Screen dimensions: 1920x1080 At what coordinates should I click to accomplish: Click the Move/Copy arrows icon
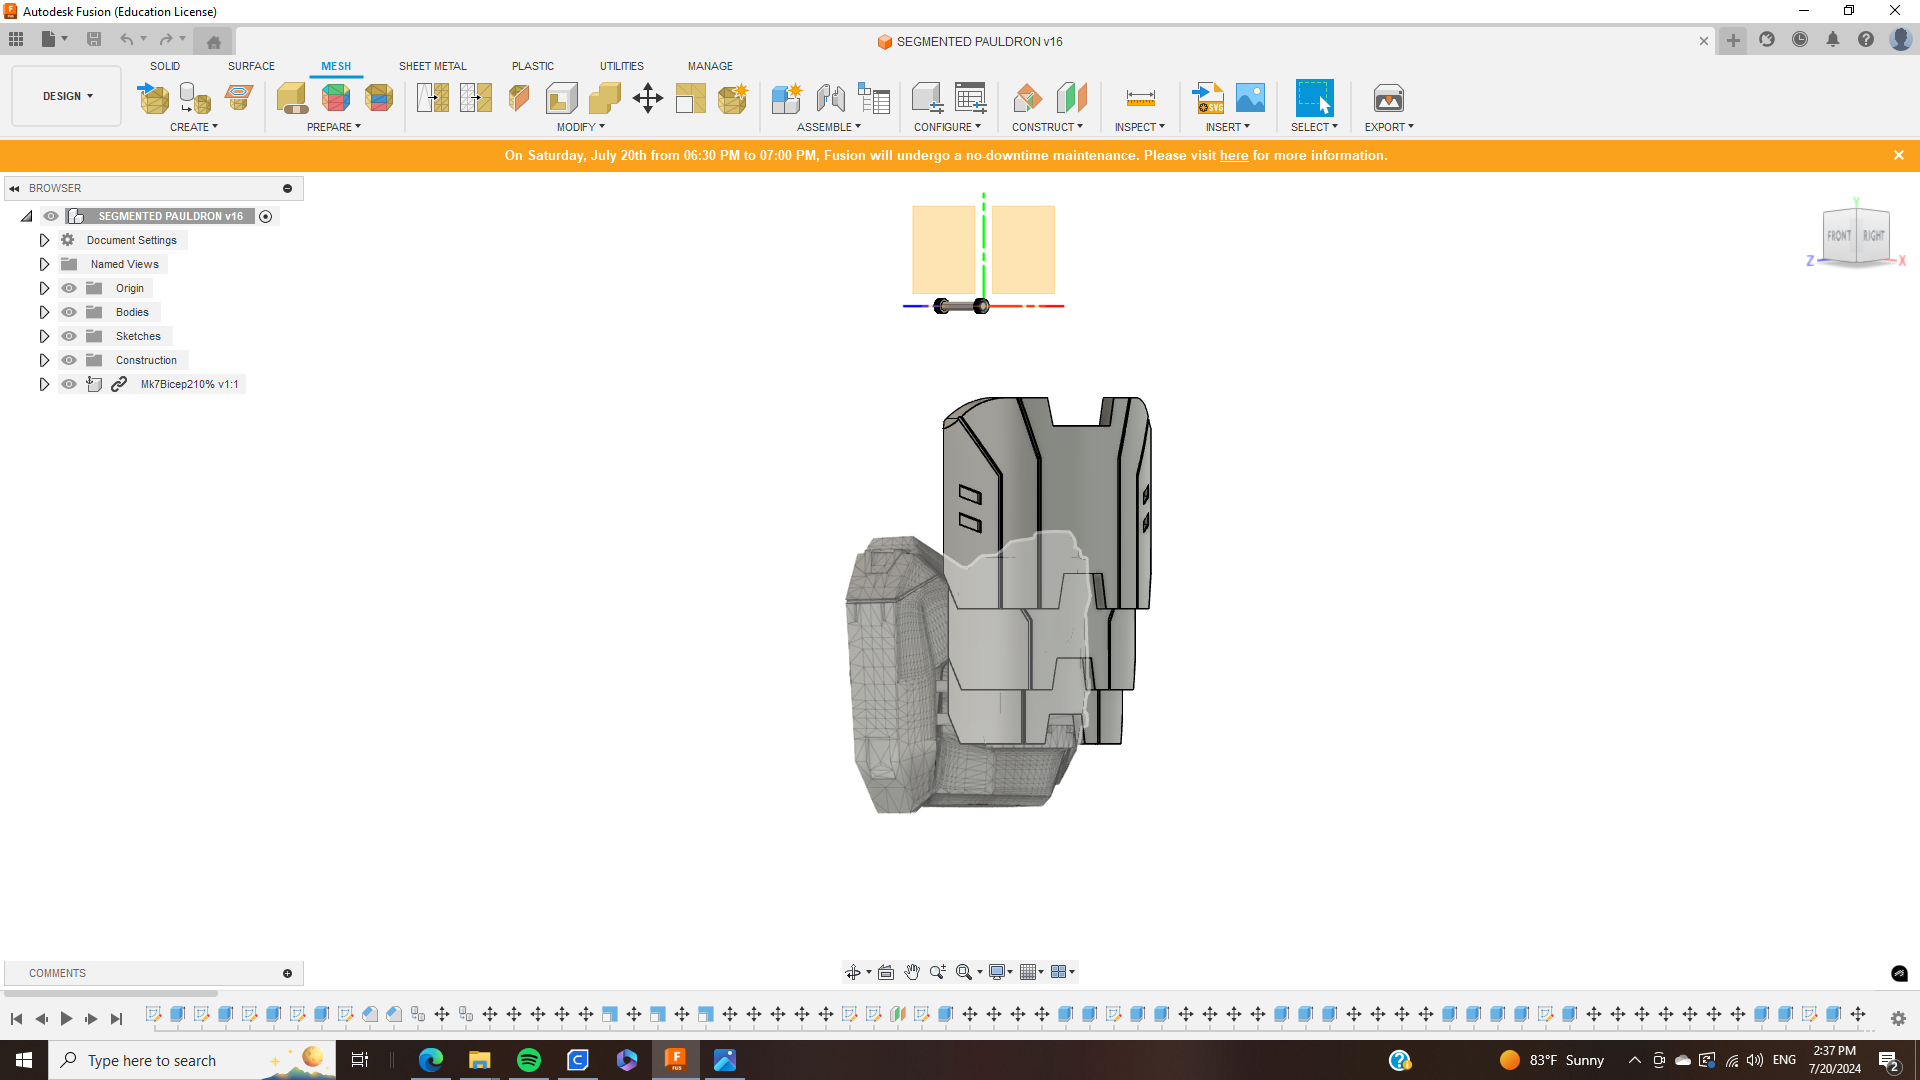pyautogui.click(x=648, y=98)
